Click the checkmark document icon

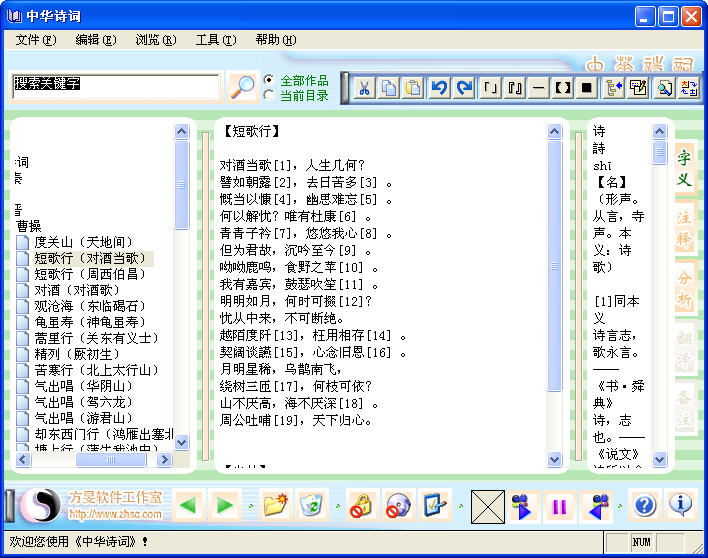434,505
